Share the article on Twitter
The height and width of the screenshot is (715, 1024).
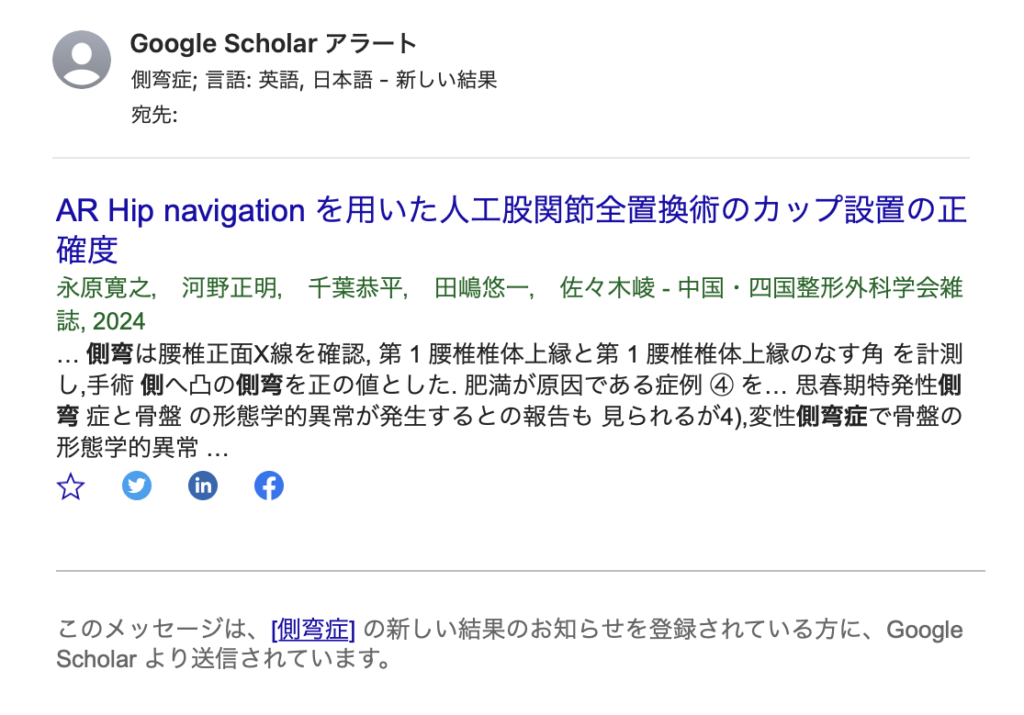137,486
